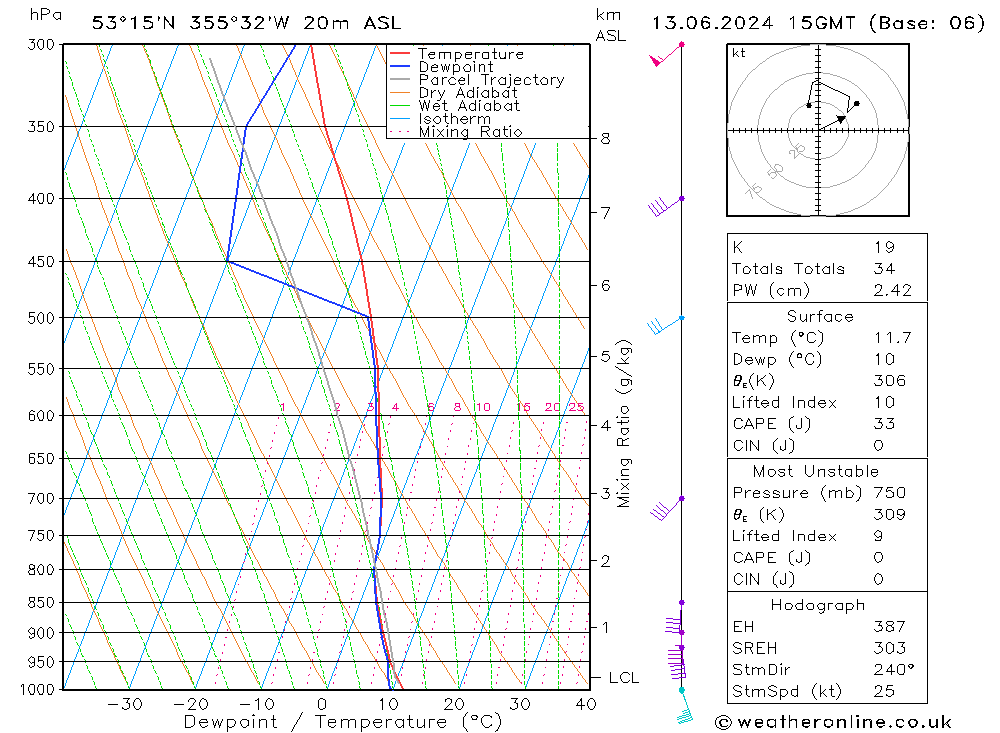Click the pink wind barb at 300 hPa
This screenshot has height=733, width=1000.
click(x=666, y=55)
